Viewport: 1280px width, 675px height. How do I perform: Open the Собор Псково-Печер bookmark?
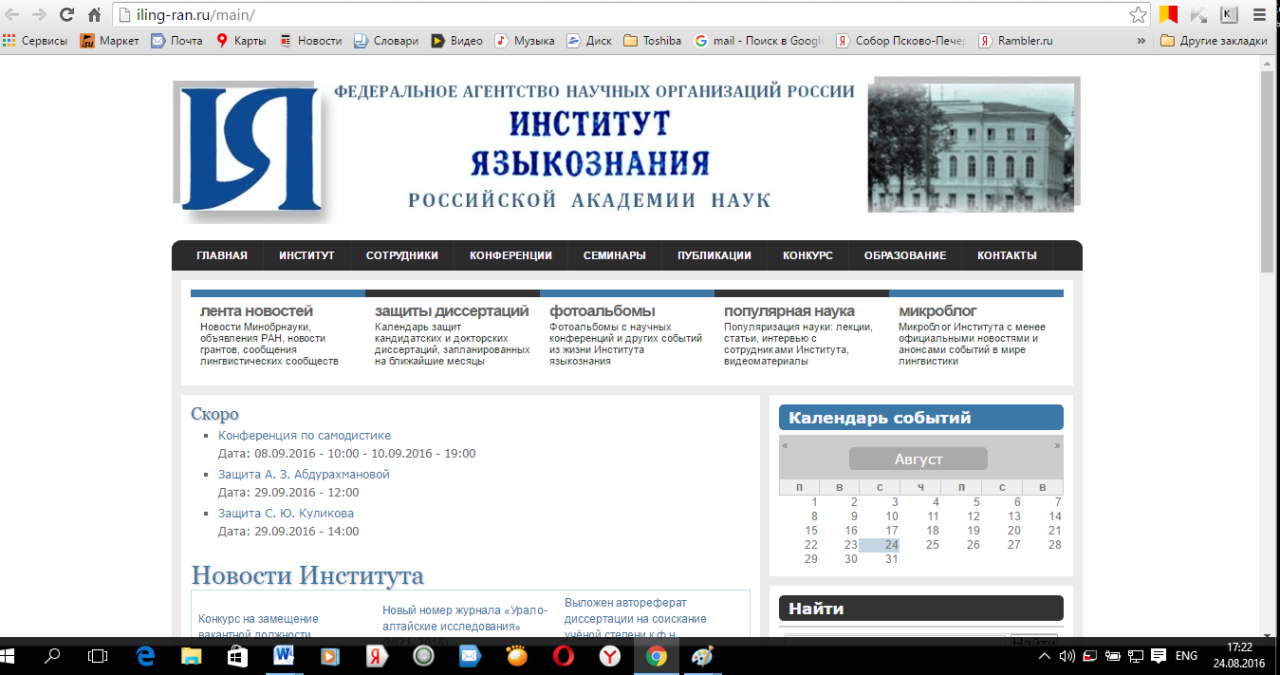pos(900,41)
